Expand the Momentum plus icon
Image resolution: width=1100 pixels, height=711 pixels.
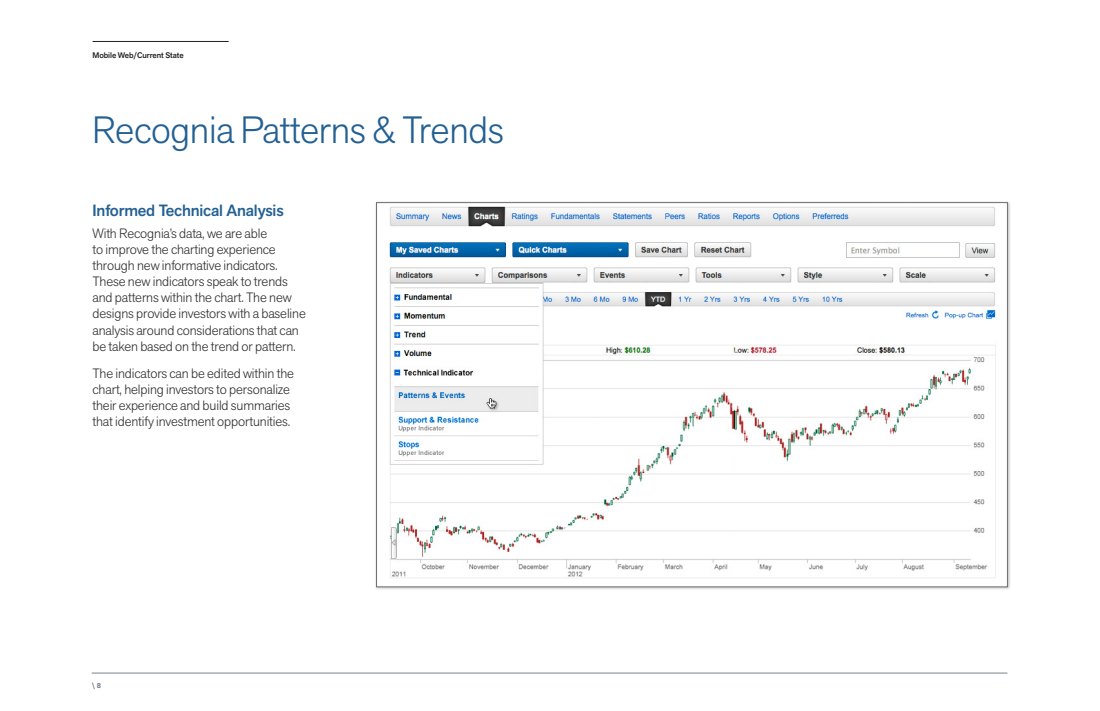(x=397, y=317)
